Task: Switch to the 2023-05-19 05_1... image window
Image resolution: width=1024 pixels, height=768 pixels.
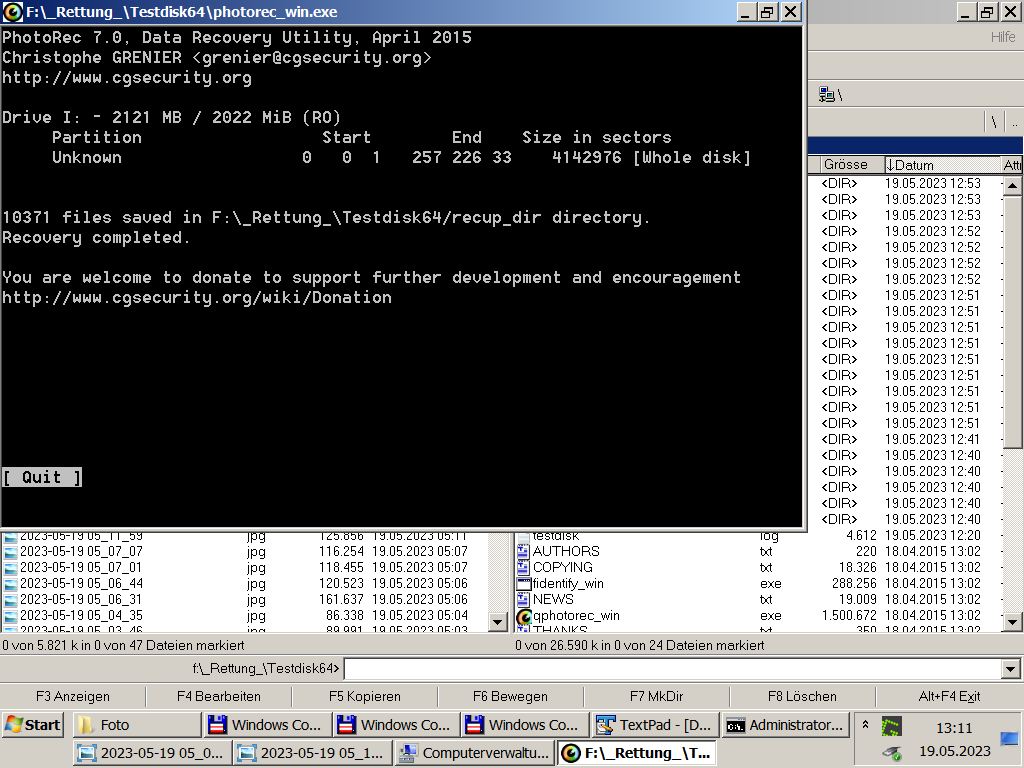Action: [x=313, y=752]
